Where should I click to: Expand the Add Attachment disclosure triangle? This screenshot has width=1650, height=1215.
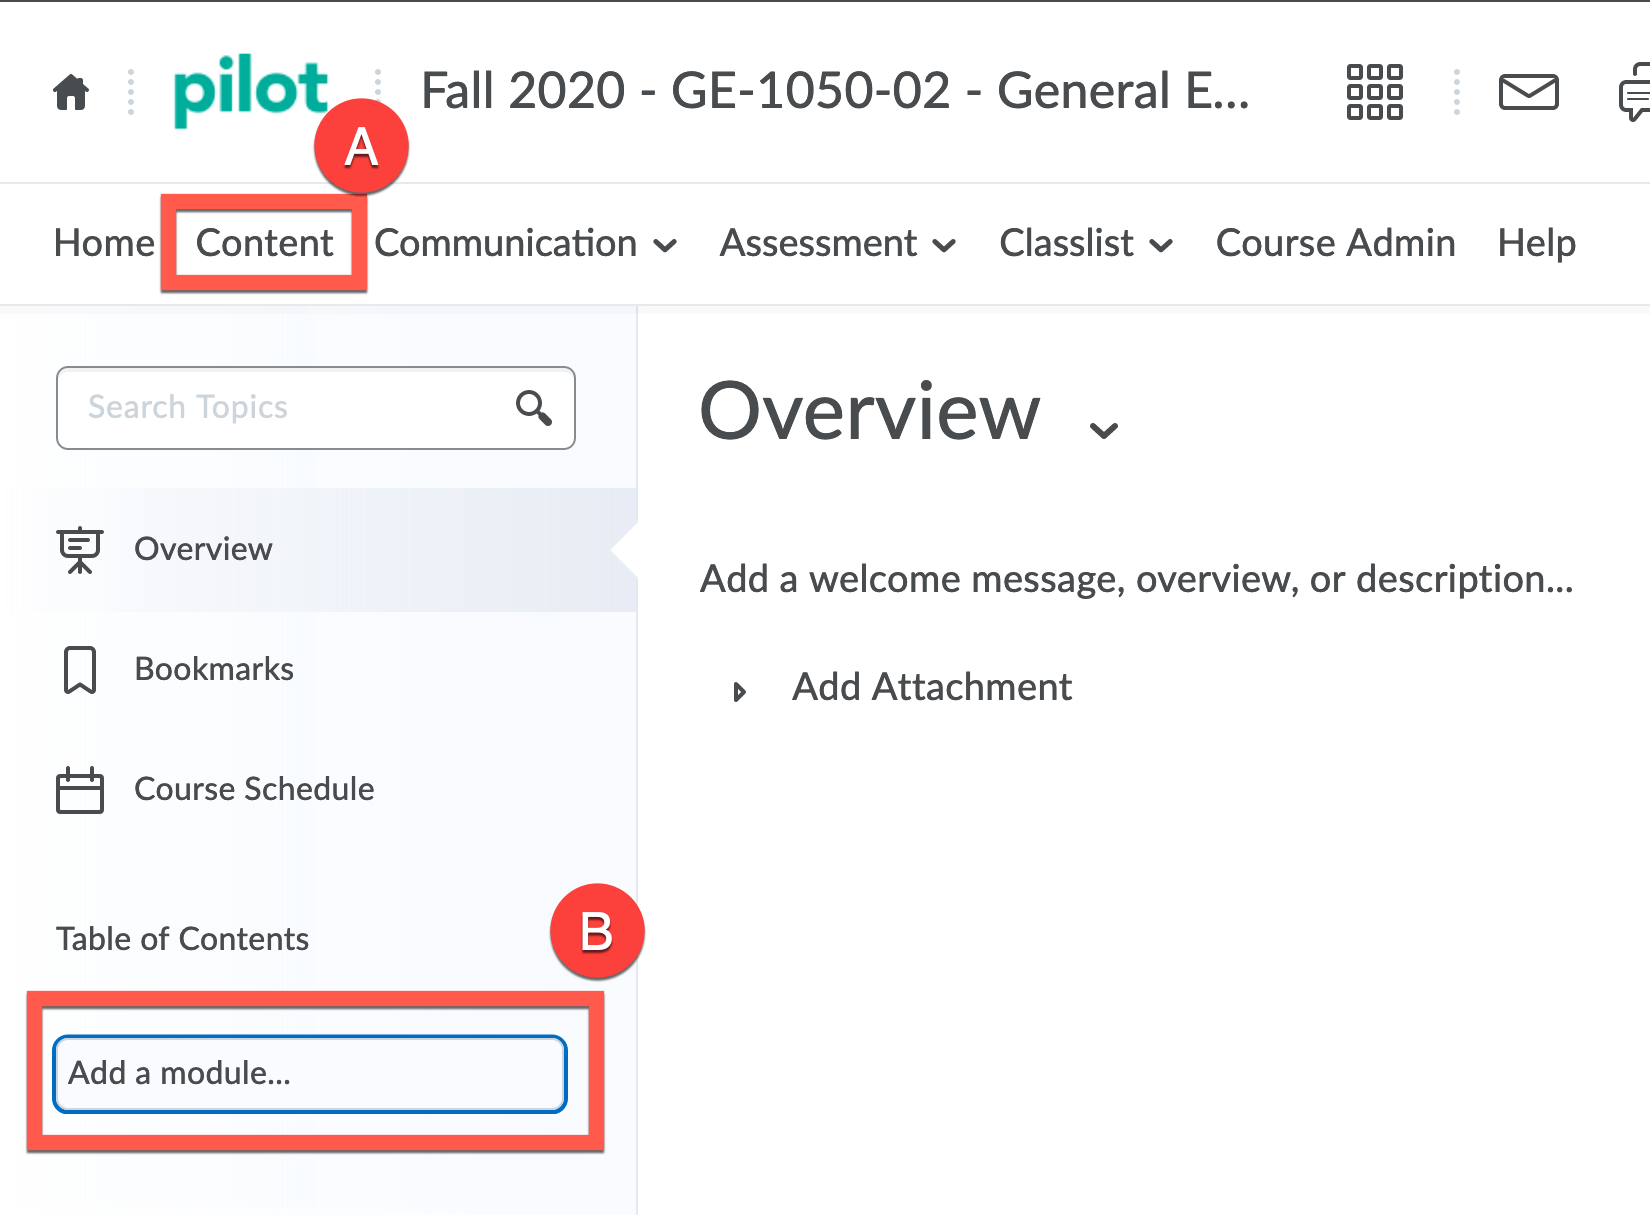tap(739, 691)
